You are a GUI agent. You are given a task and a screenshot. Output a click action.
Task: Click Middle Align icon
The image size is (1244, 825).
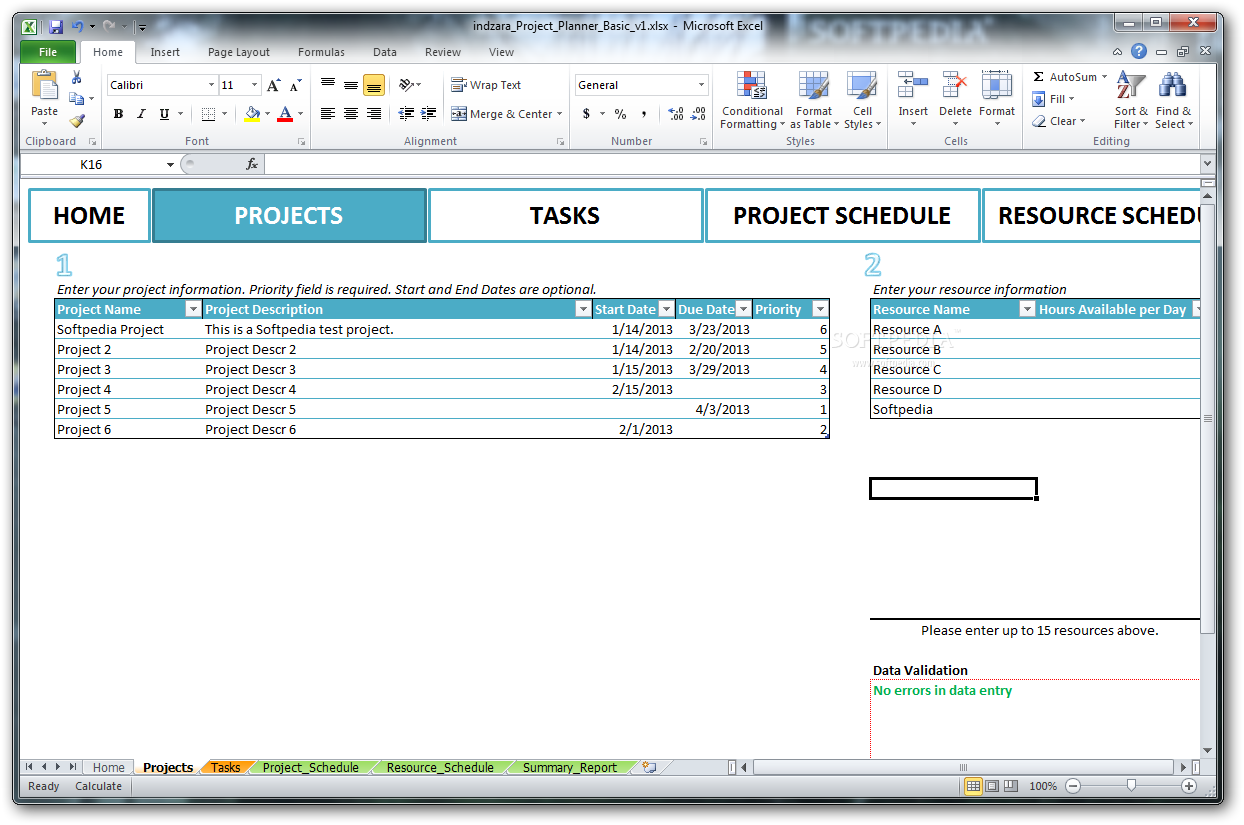(x=351, y=85)
